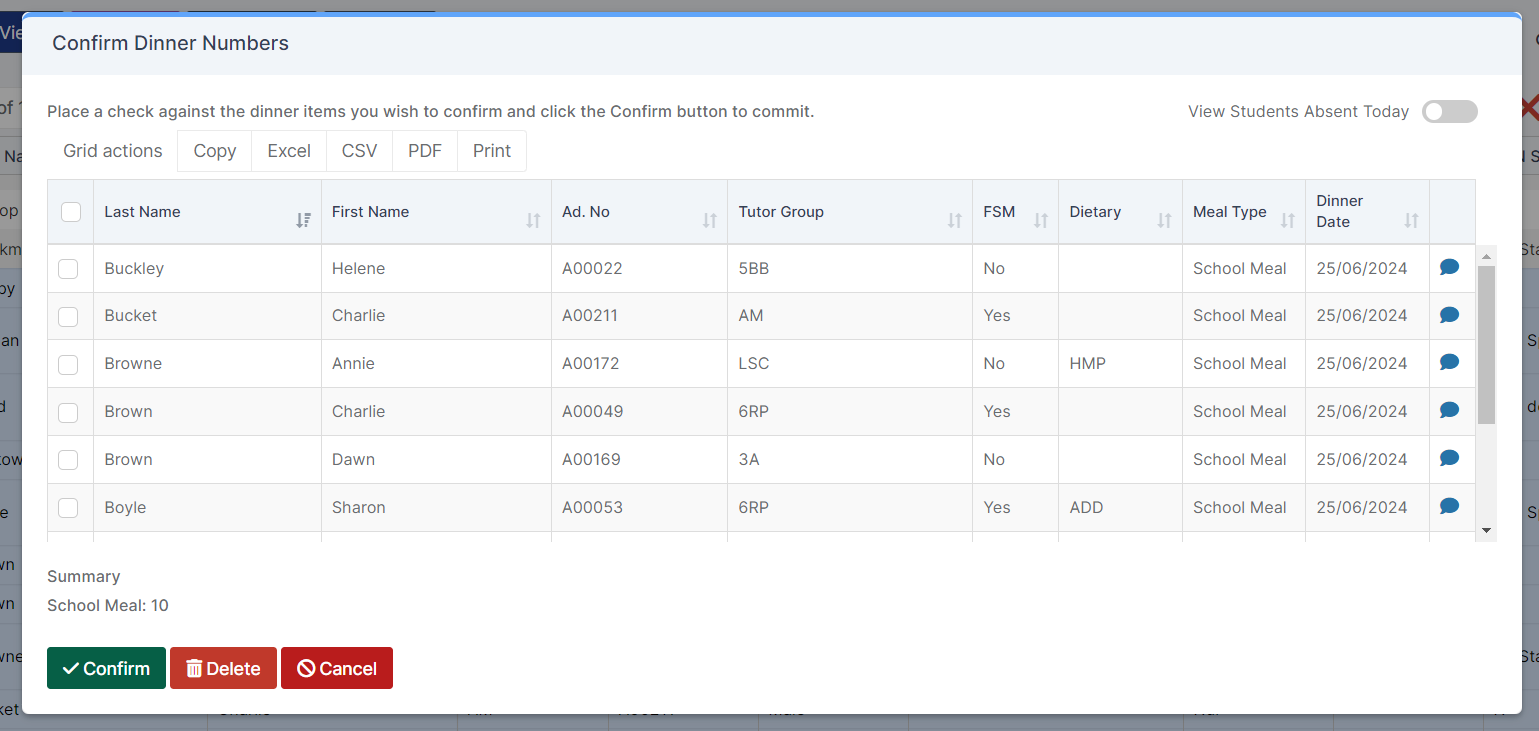Screen dimensions: 1539x731
Task: Export grid as PDF
Action: coord(425,151)
